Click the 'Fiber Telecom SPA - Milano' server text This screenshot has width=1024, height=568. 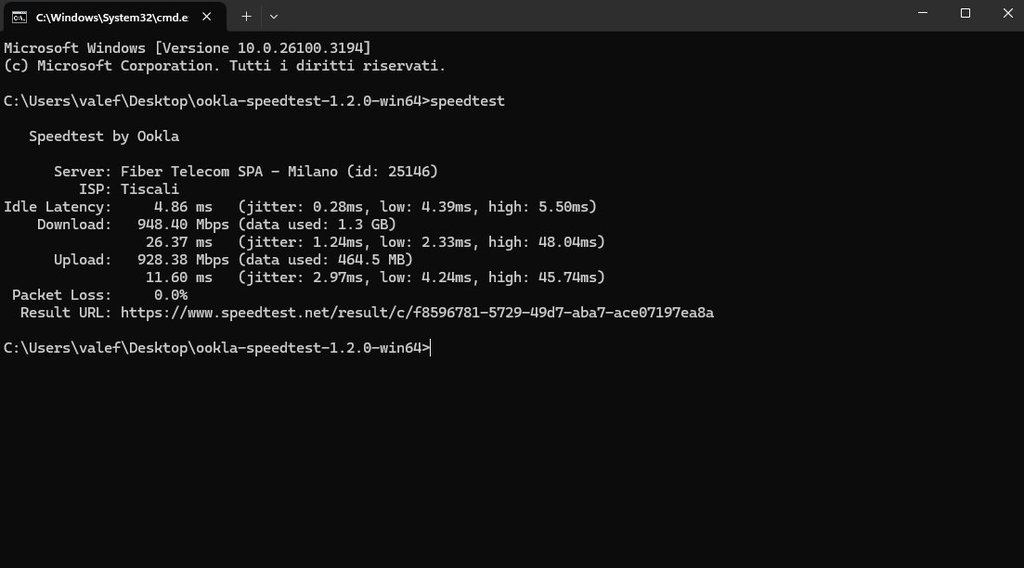click(229, 172)
